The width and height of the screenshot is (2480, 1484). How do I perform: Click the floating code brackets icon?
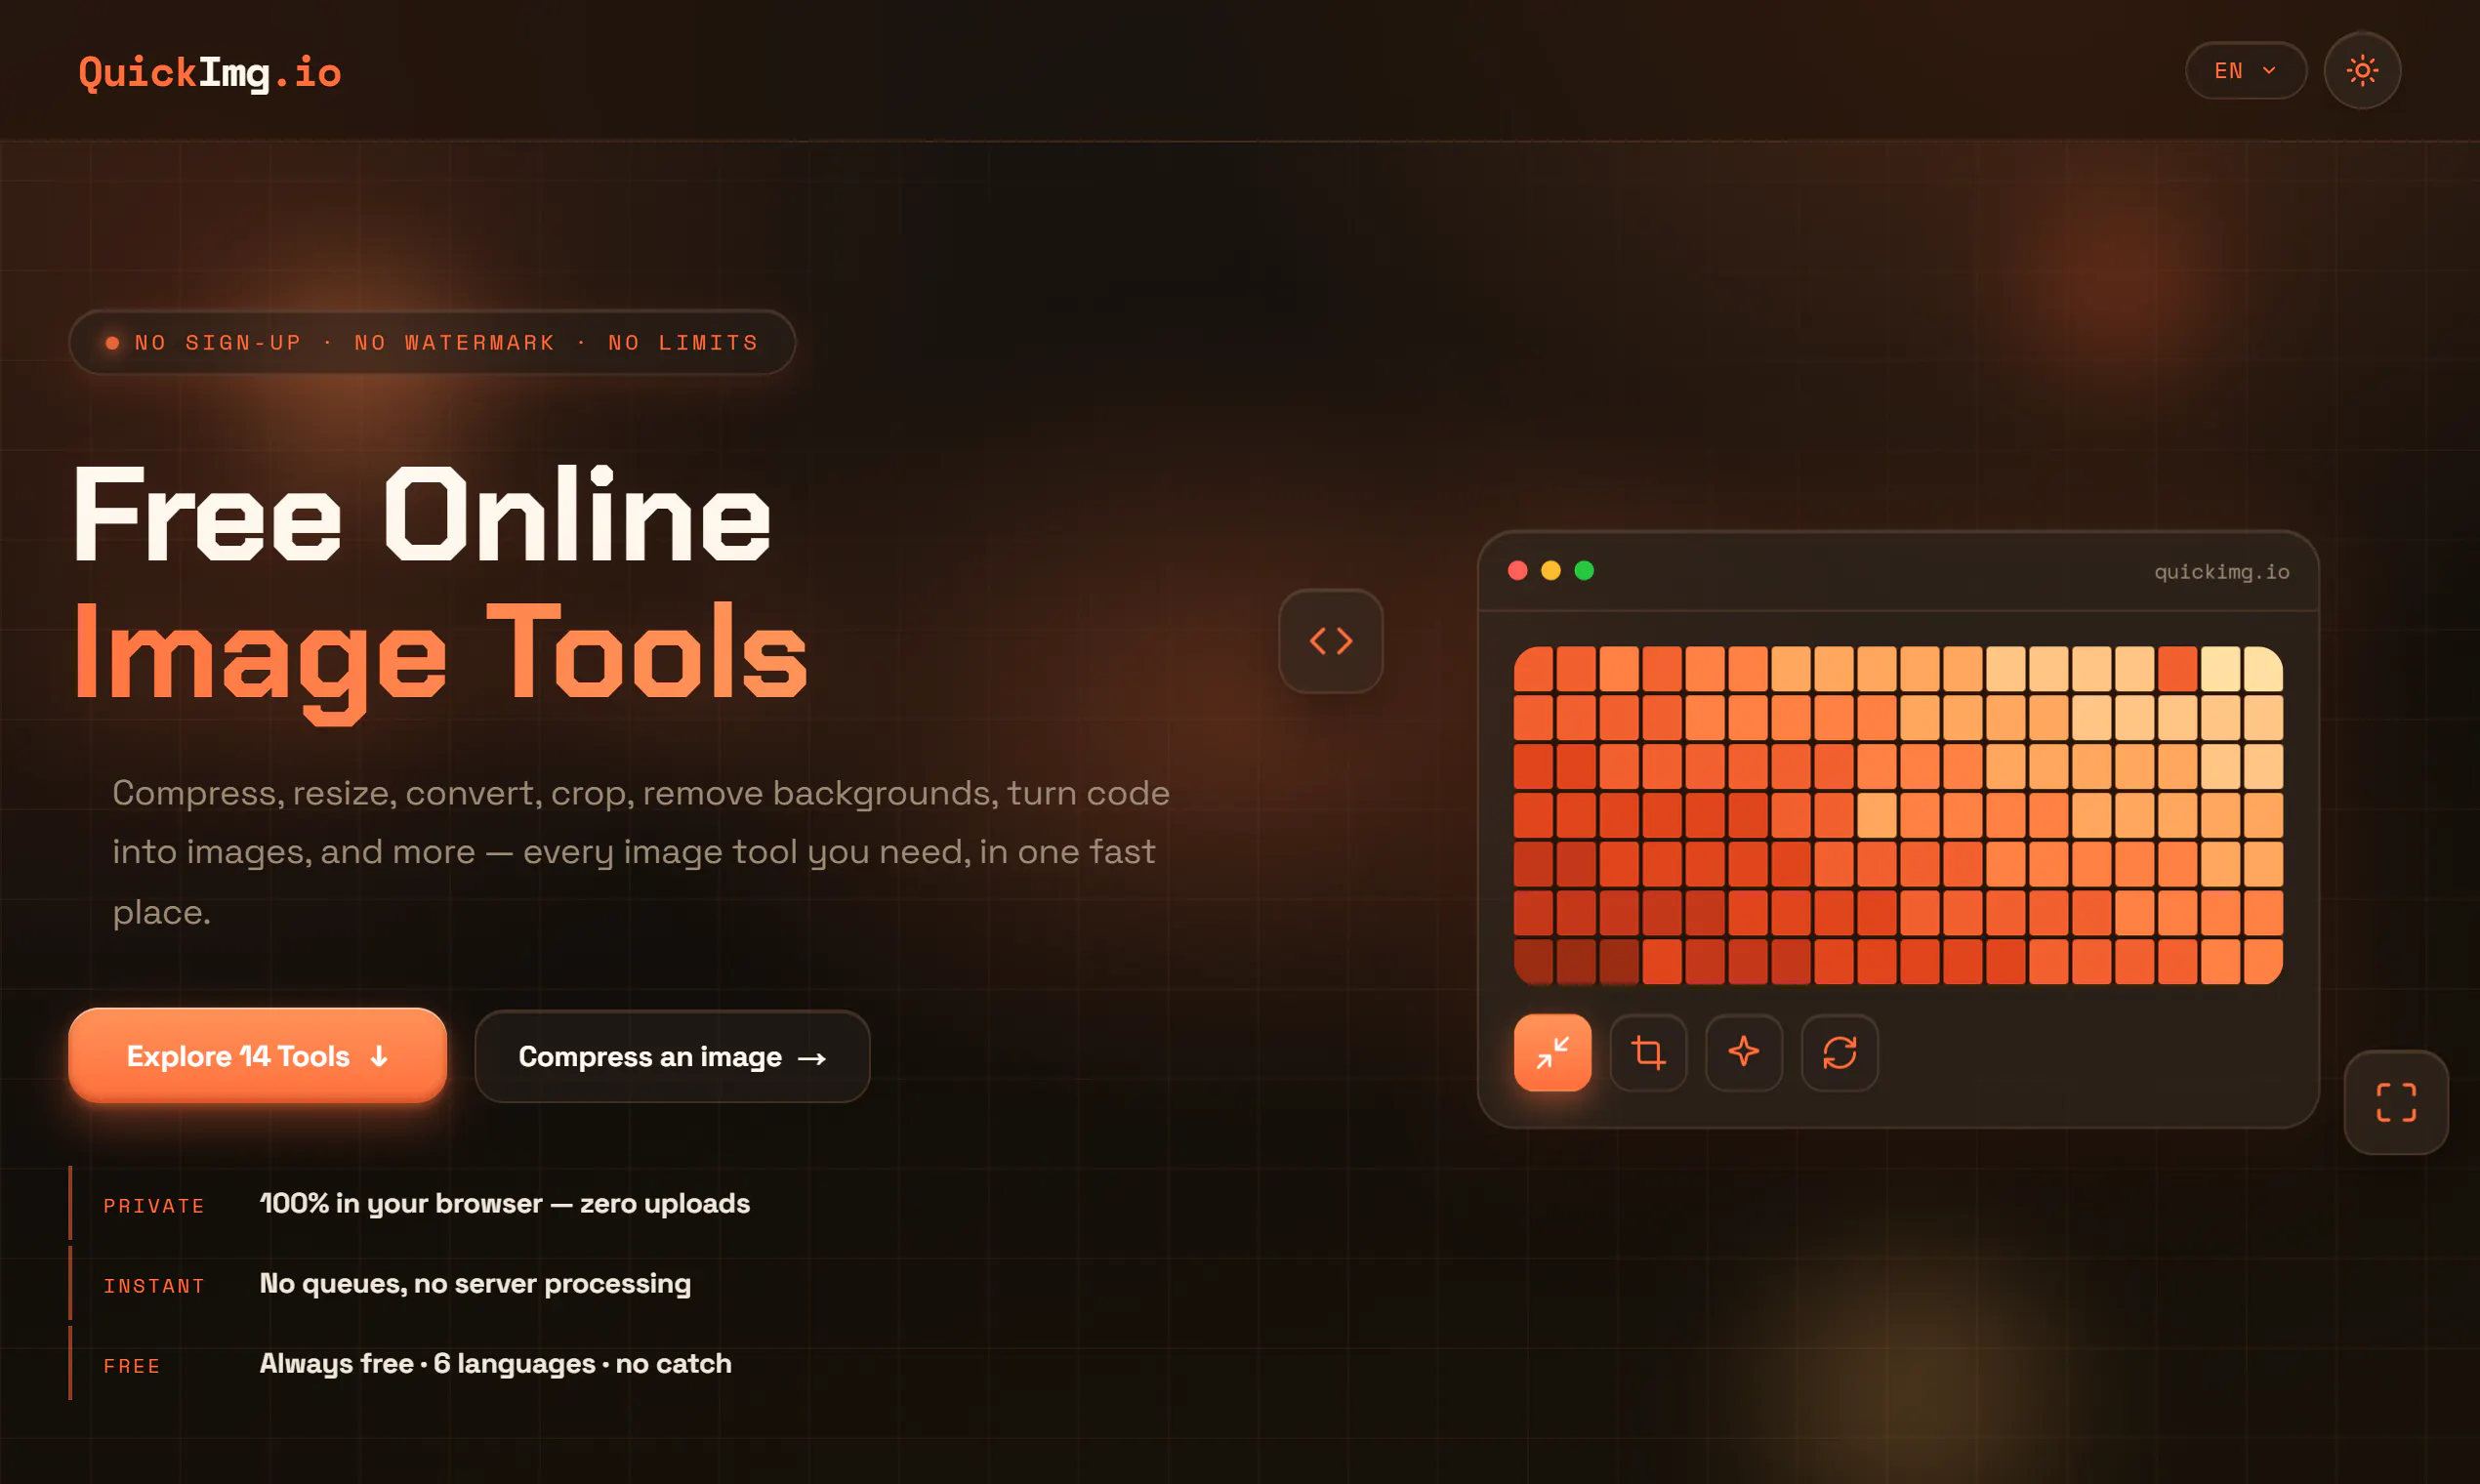1331,641
